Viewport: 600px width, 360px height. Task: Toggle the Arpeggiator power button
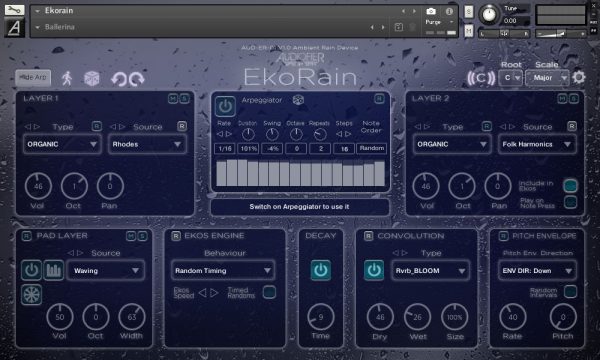pos(225,106)
